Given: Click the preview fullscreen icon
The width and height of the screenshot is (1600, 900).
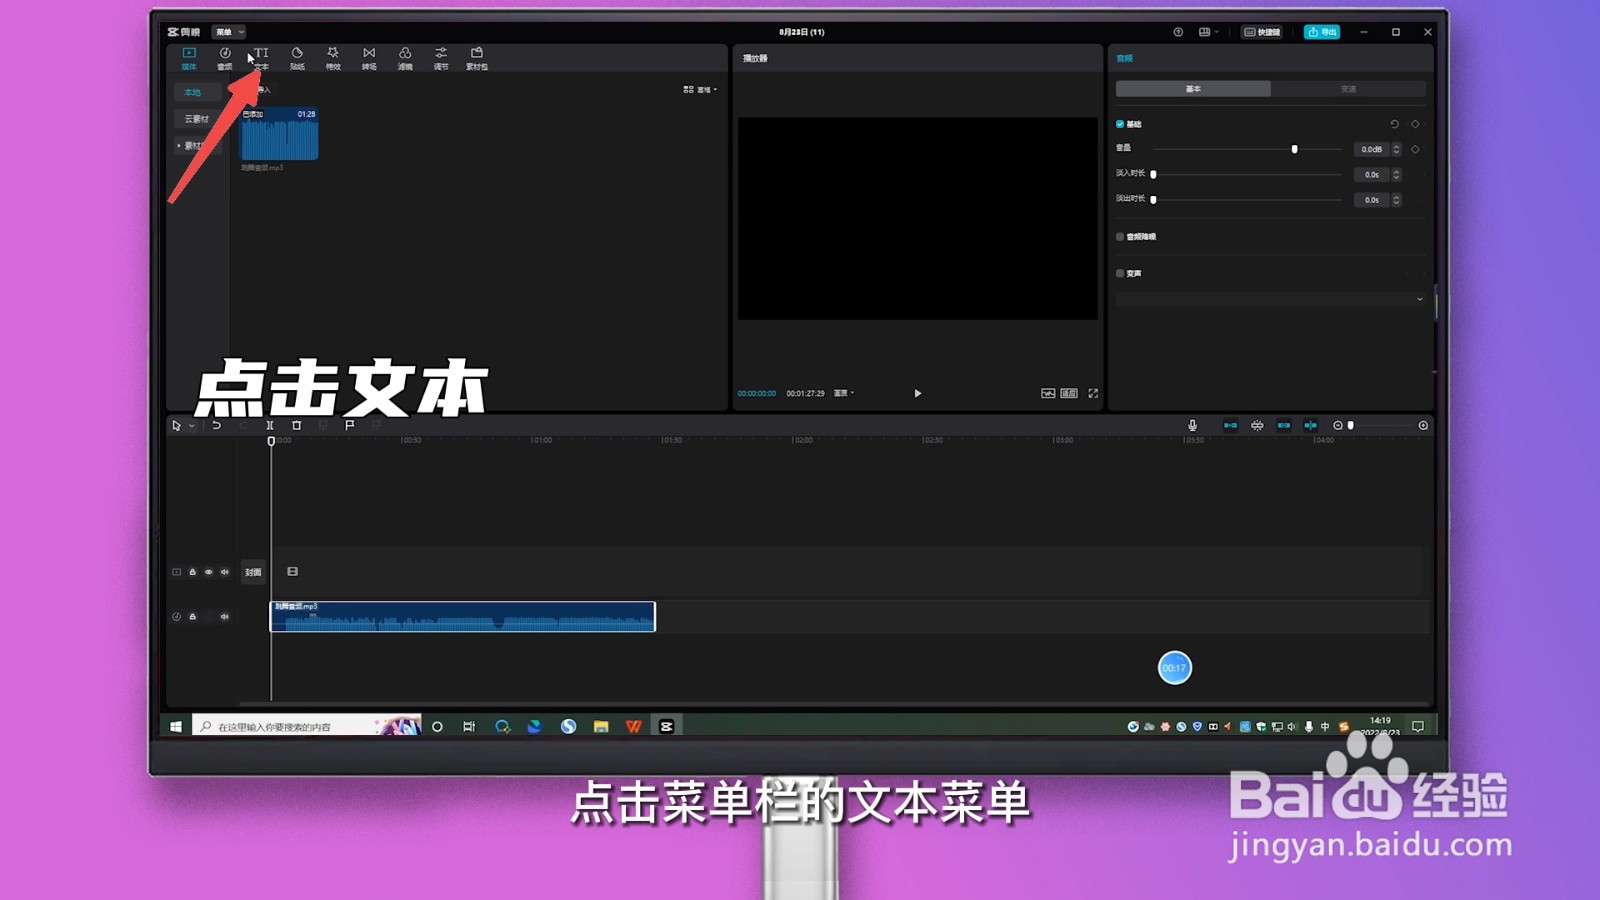Looking at the screenshot, I should click(1093, 393).
